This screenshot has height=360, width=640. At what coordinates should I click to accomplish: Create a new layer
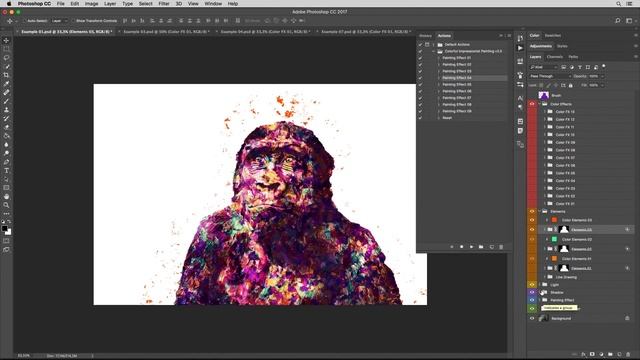click(x=619, y=354)
